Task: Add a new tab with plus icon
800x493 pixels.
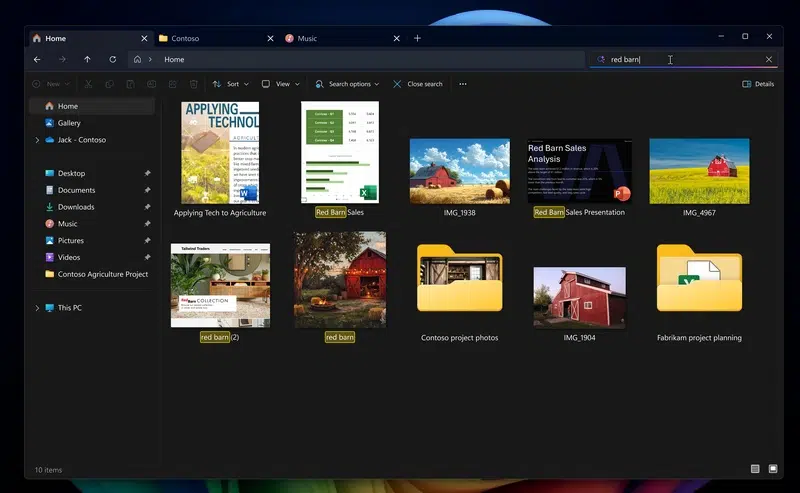Action: pyautogui.click(x=417, y=38)
